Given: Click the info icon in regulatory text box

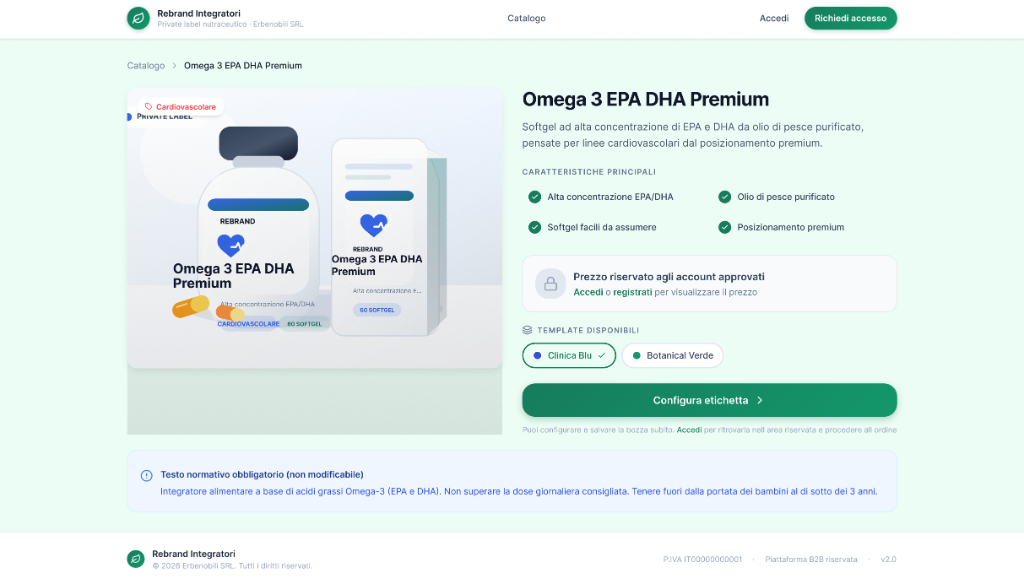Looking at the screenshot, I should tap(146, 476).
